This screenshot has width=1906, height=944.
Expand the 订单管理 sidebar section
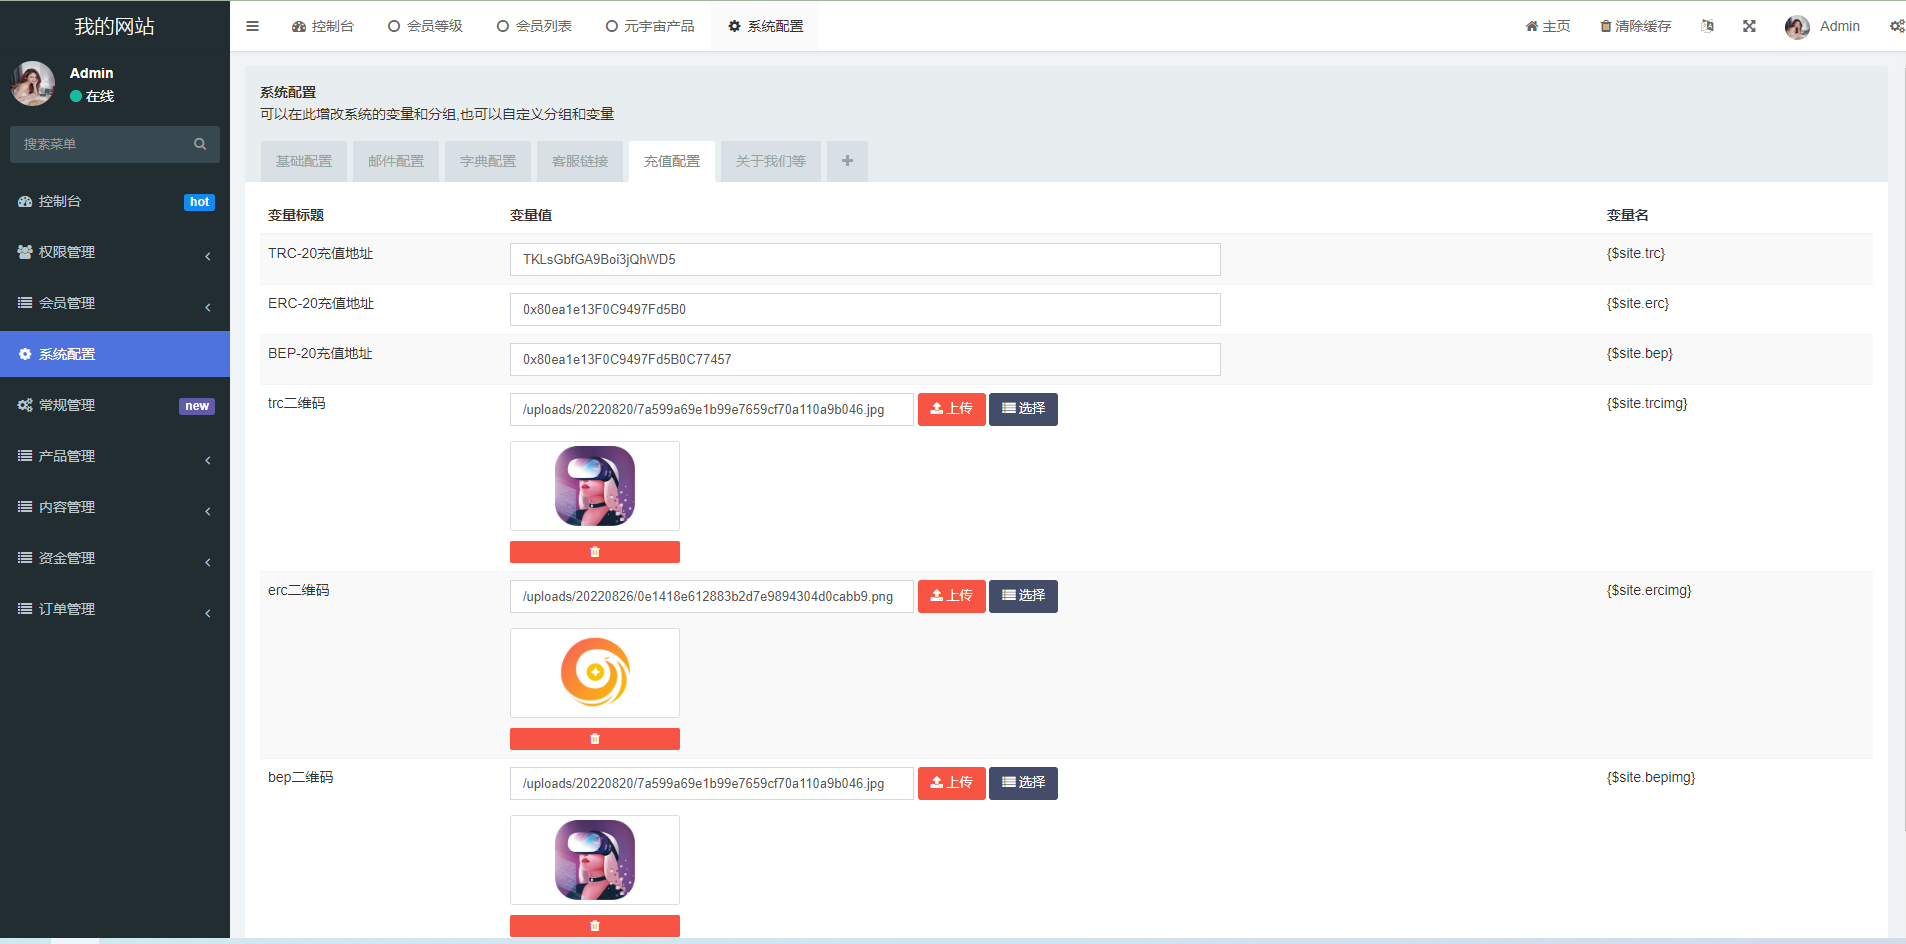pyautogui.click(x=115, y=608)
